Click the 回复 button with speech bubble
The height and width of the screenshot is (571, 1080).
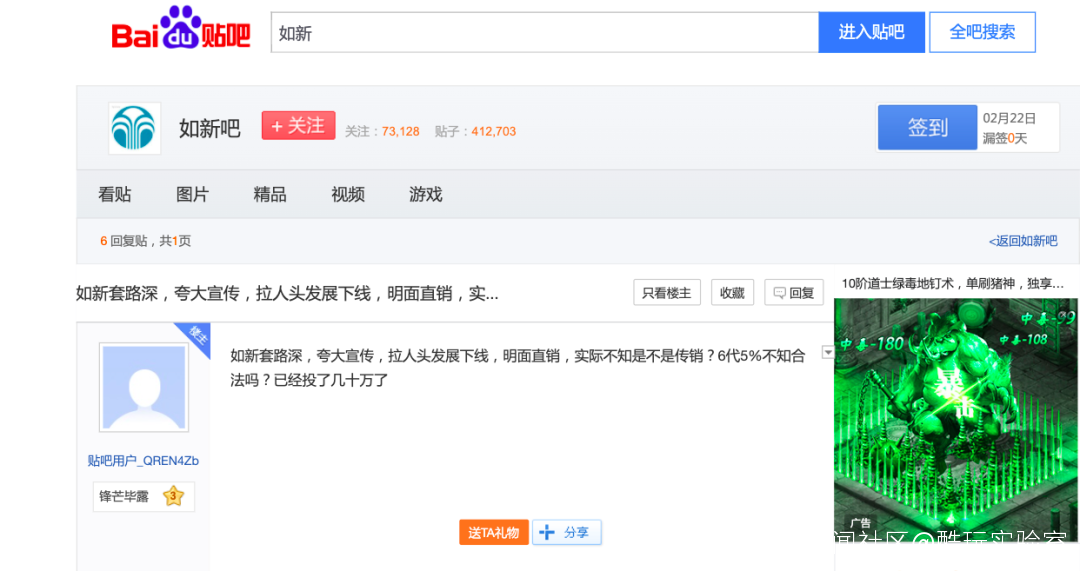coord(793,293)
